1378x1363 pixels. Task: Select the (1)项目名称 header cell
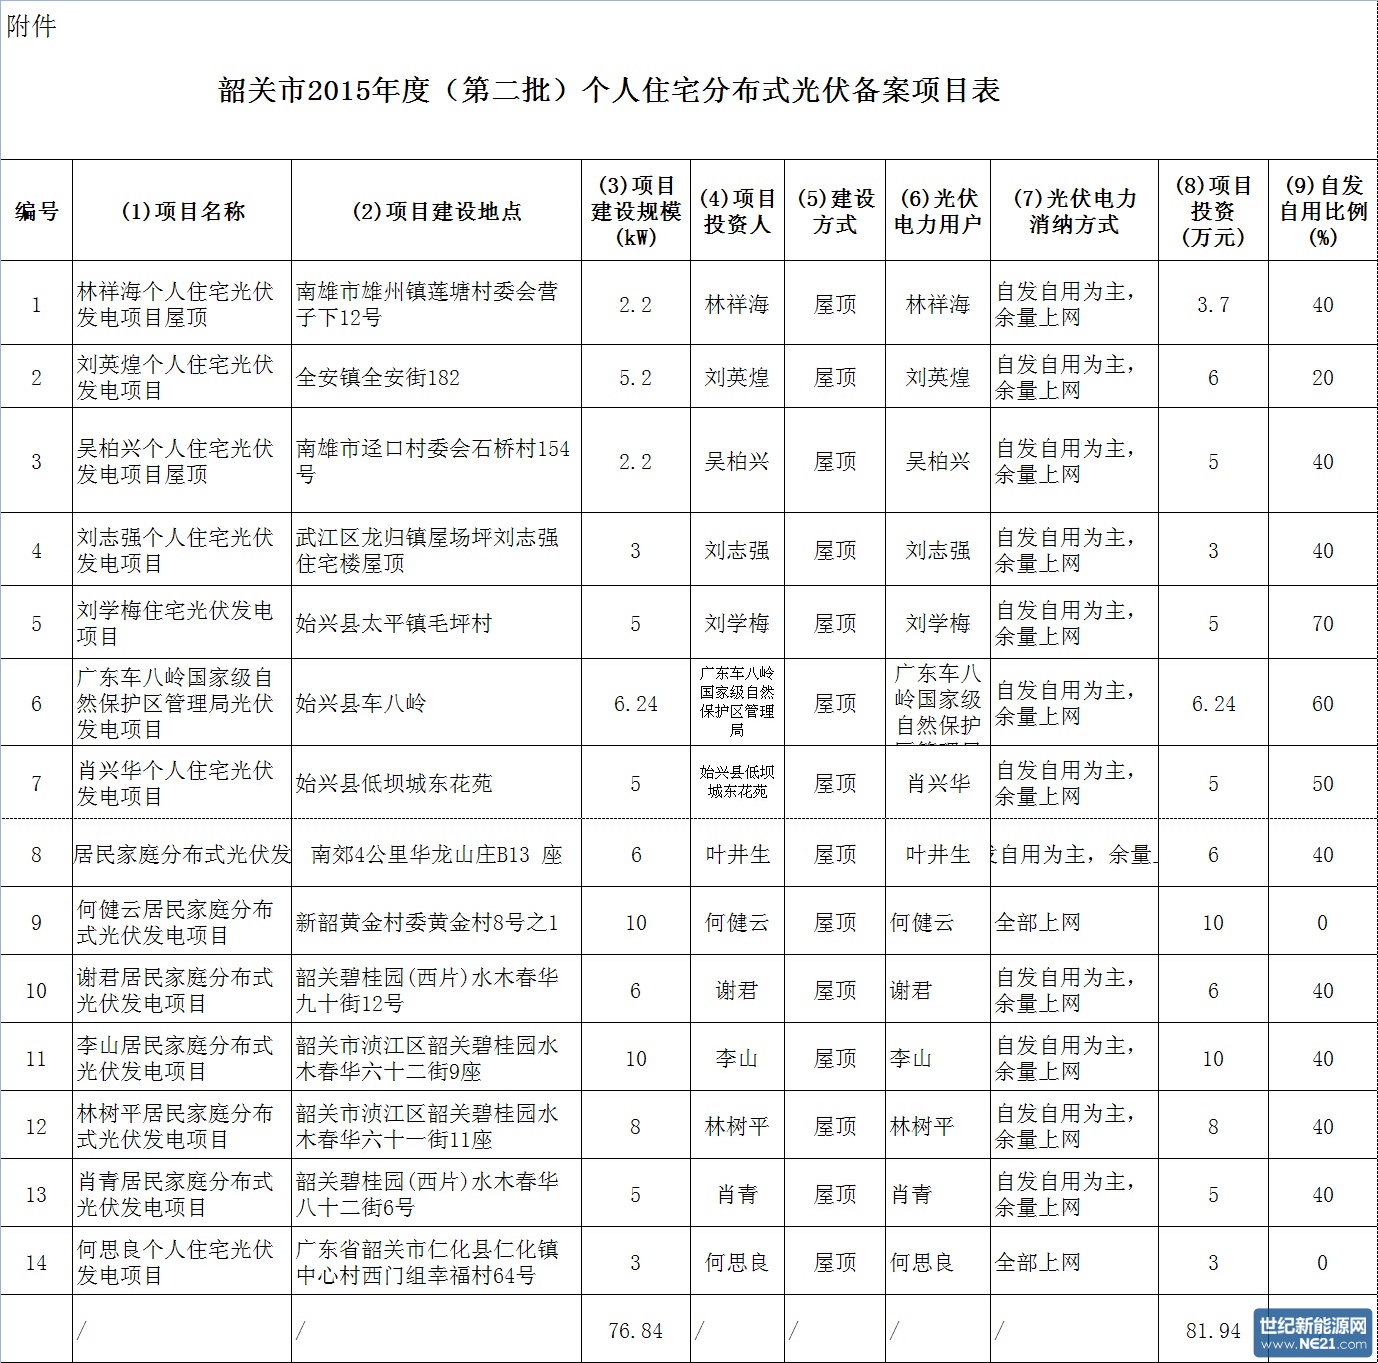pos(182,211)
